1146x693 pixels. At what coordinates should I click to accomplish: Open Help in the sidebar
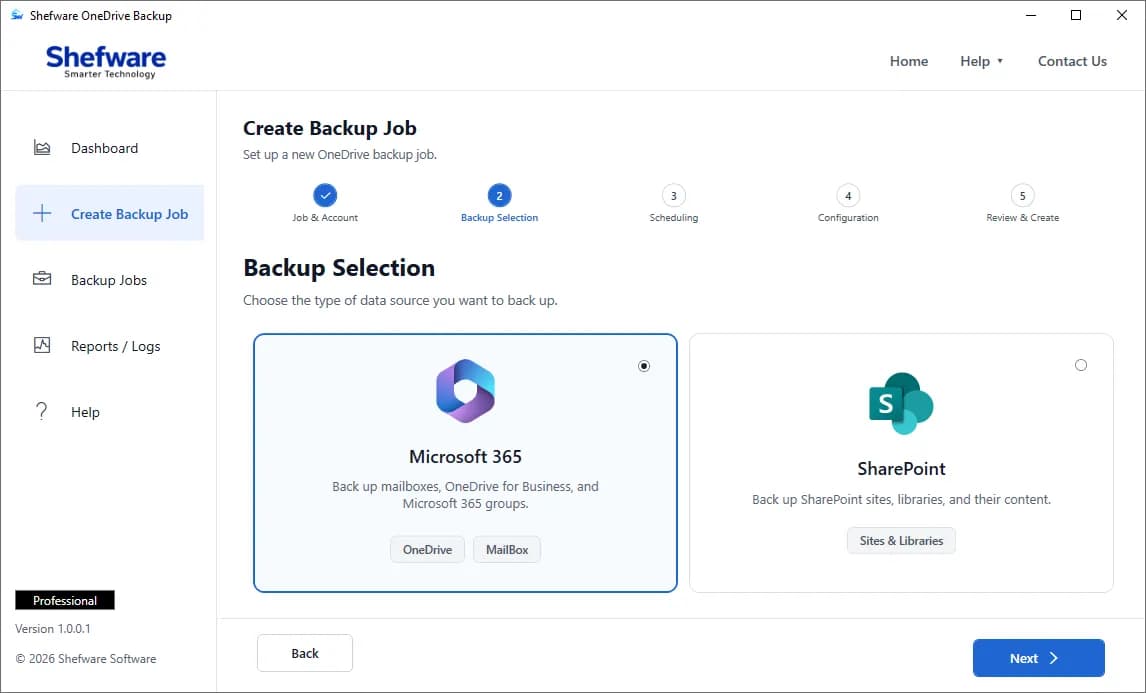click(x=110, y=412)
